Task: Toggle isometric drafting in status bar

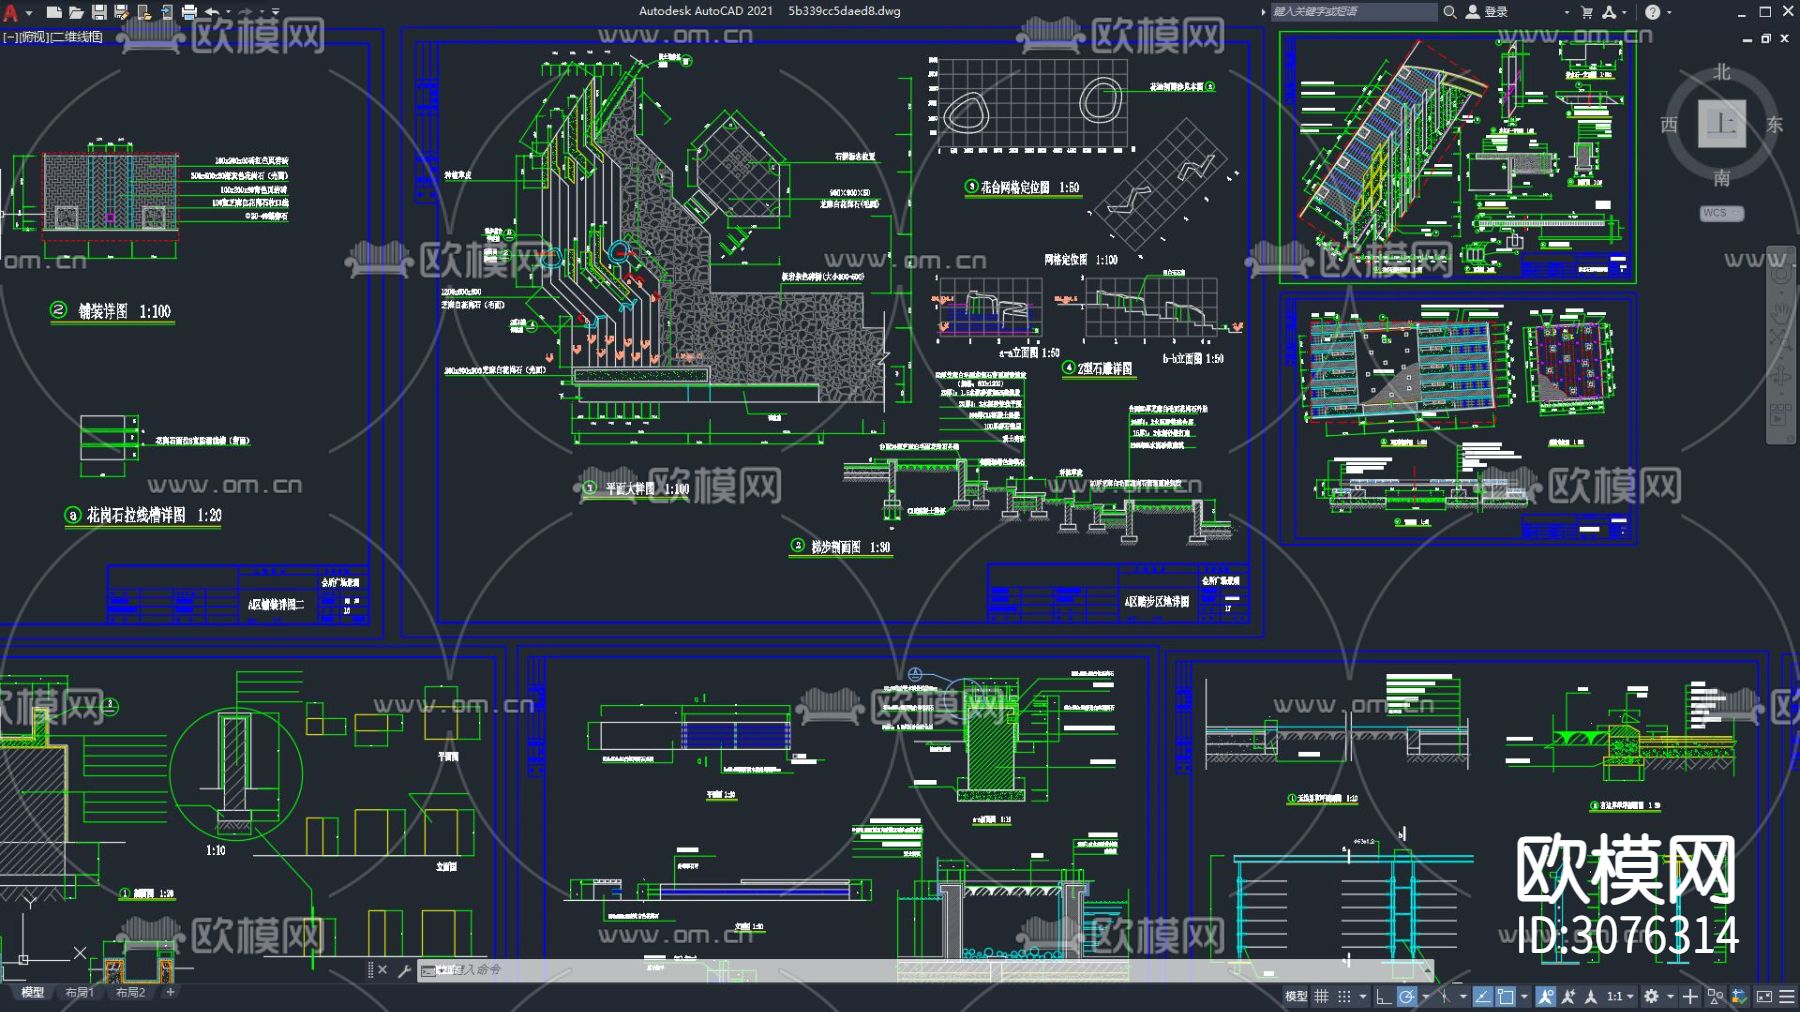Action: 1444,996
